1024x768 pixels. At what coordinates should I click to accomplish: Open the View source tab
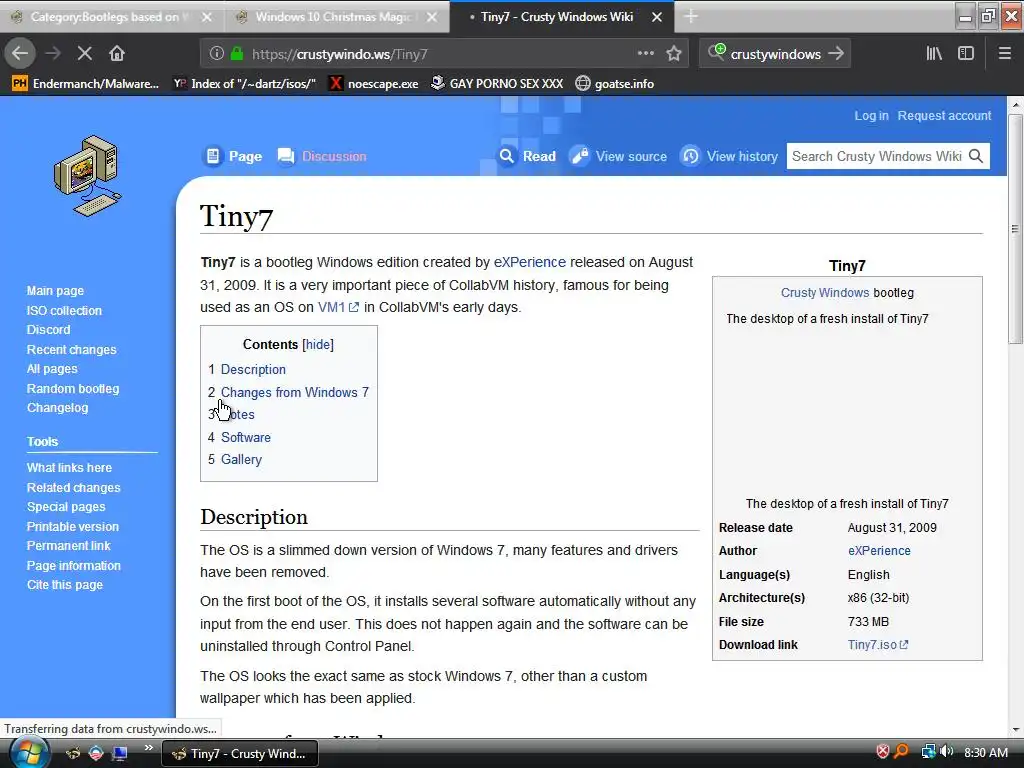click(x=618, y=156)
